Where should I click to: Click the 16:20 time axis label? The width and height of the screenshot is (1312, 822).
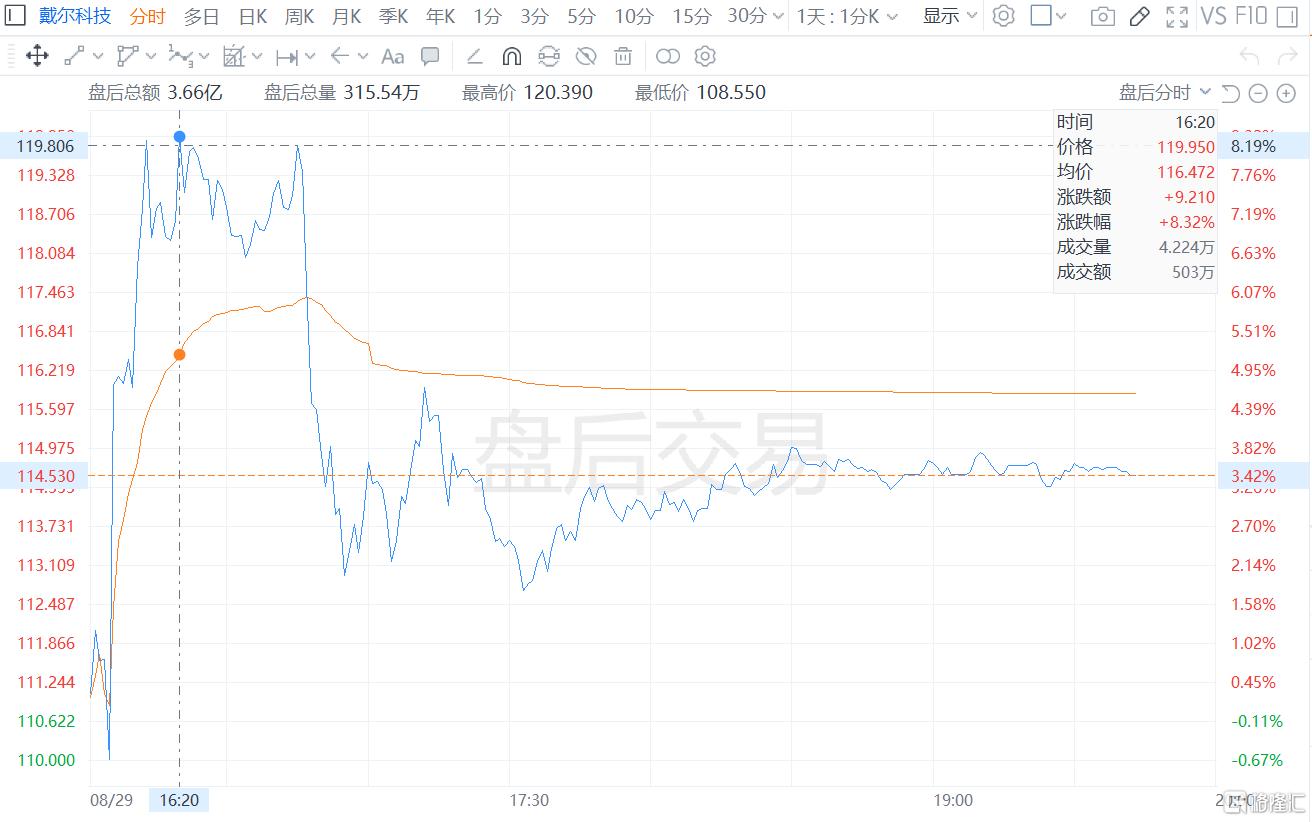tap(179, 800)
